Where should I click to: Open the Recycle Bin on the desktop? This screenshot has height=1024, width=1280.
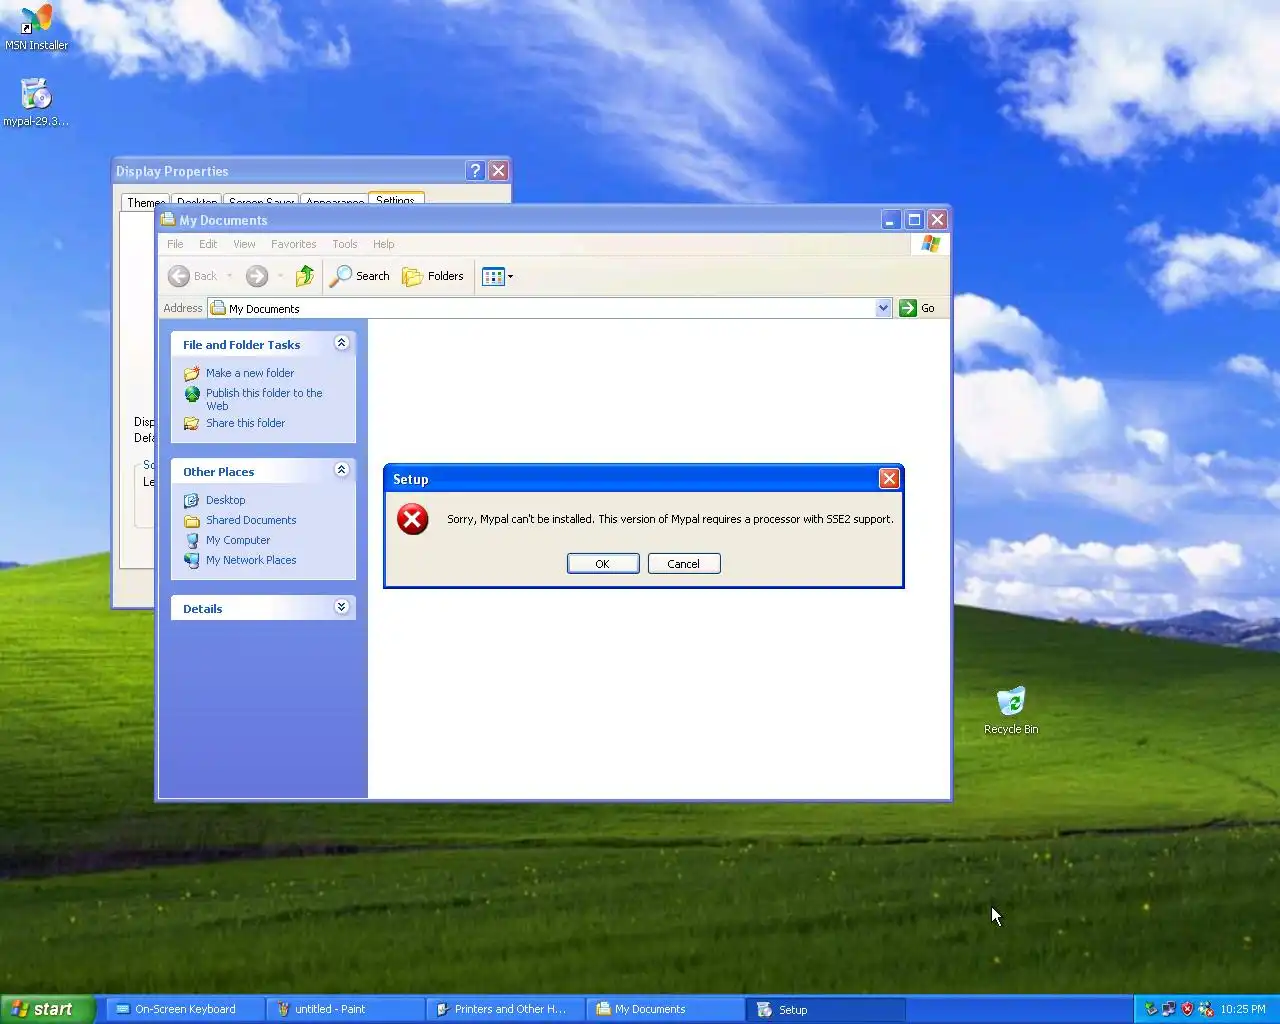coord(1011,710)
